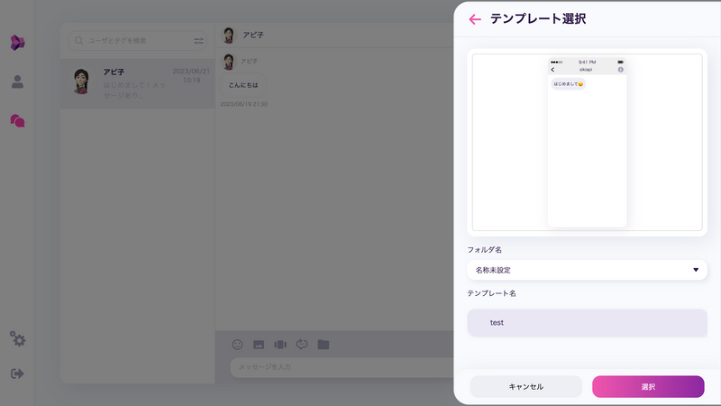Open the フォルダ名 dropdown showing 名称未設定
This screenshot has height=406, width=721.
pos(587,270)
